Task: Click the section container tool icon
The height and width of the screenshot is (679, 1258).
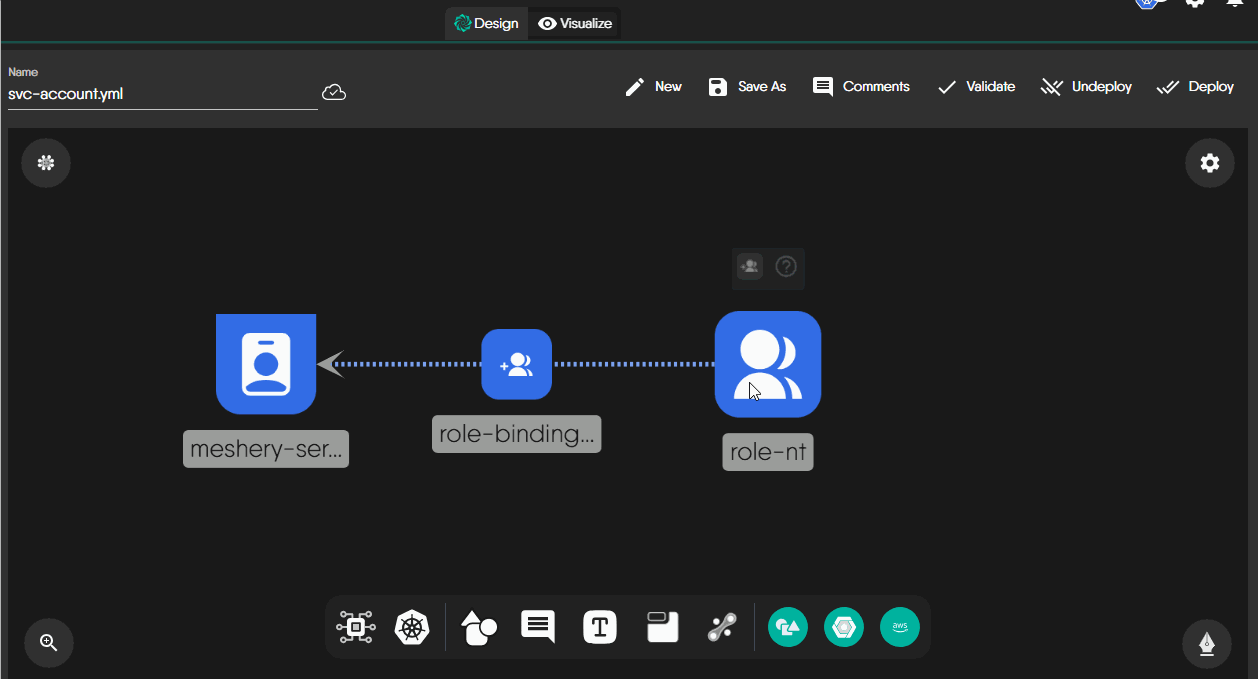Action: pyautogui.click(x=662, y=627)
